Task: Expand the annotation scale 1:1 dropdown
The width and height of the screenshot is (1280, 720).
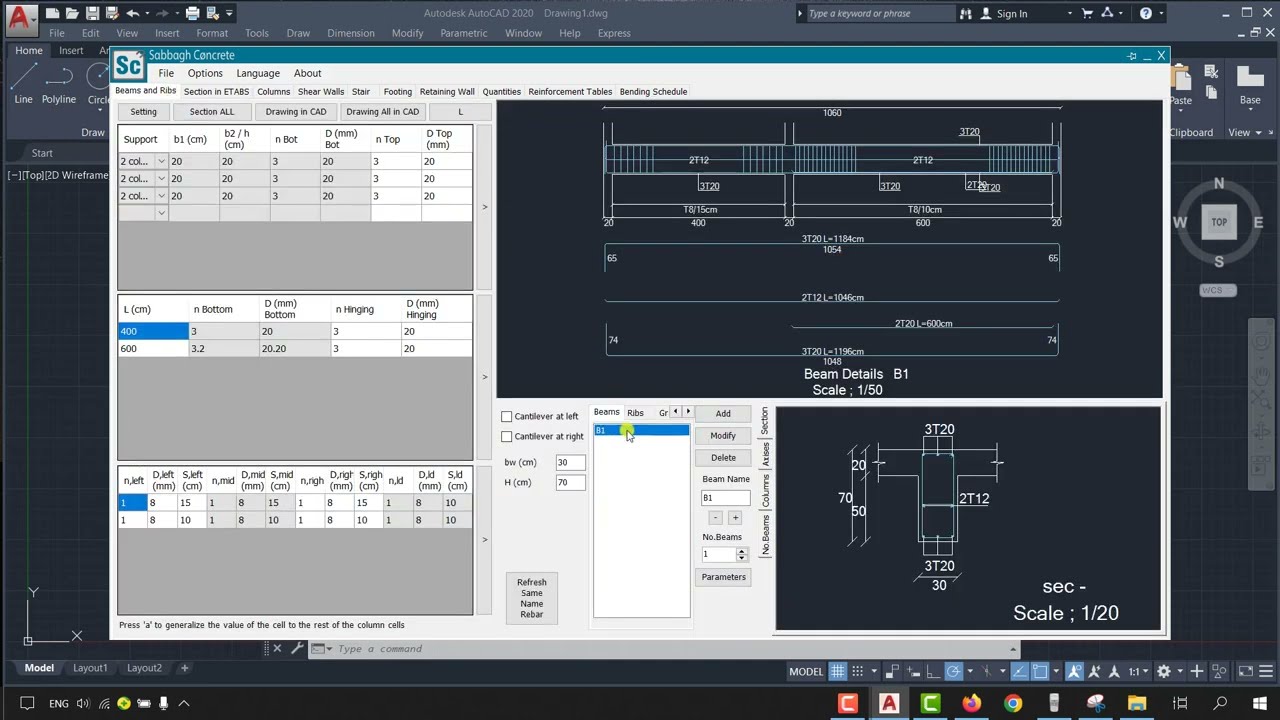Action: coord(1140,671)
